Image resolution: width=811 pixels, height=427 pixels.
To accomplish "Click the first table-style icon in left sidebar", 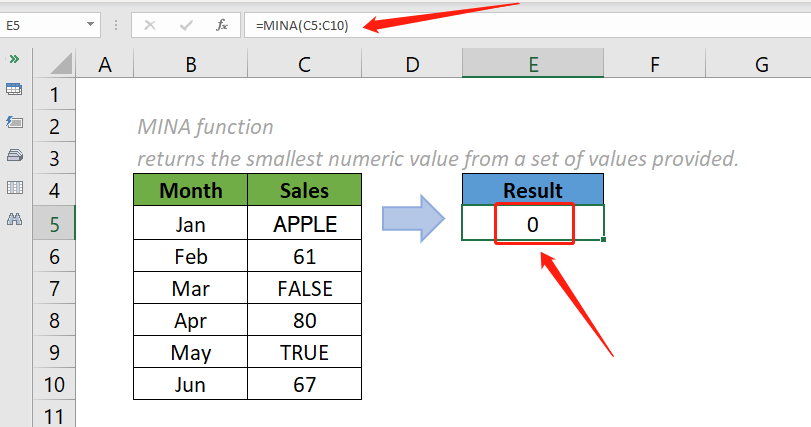I will point(15,90).
